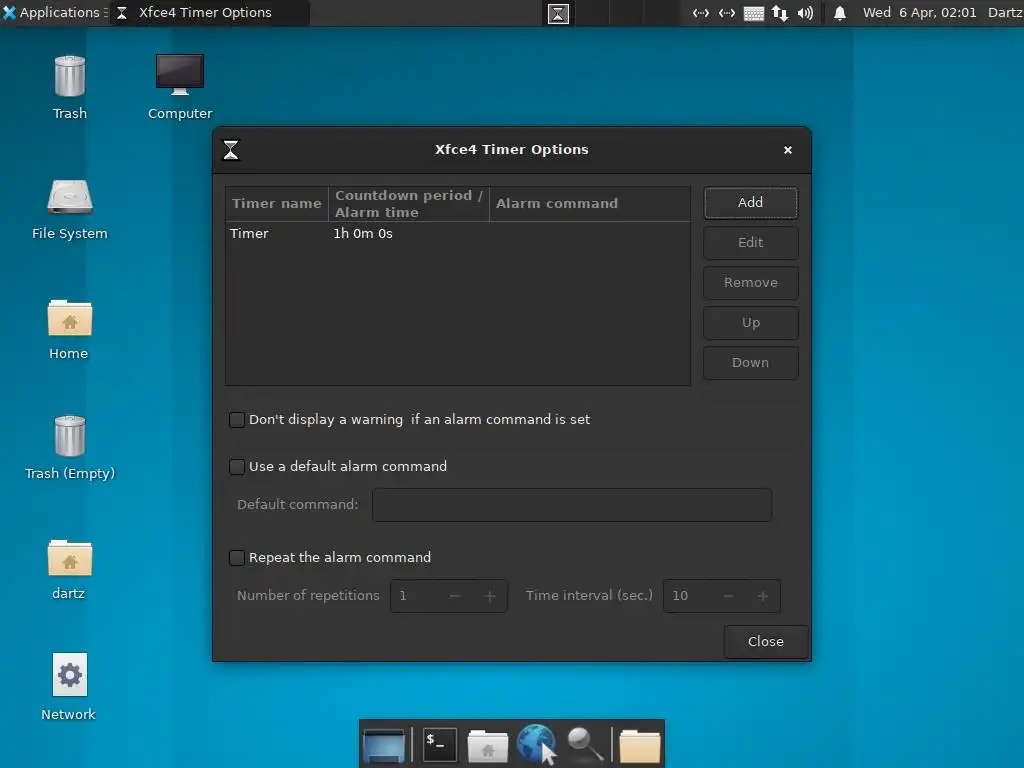Screen dimensions: 1024x768
Task: Decrease number of repetitions with minus
Action: coord(455,596)
